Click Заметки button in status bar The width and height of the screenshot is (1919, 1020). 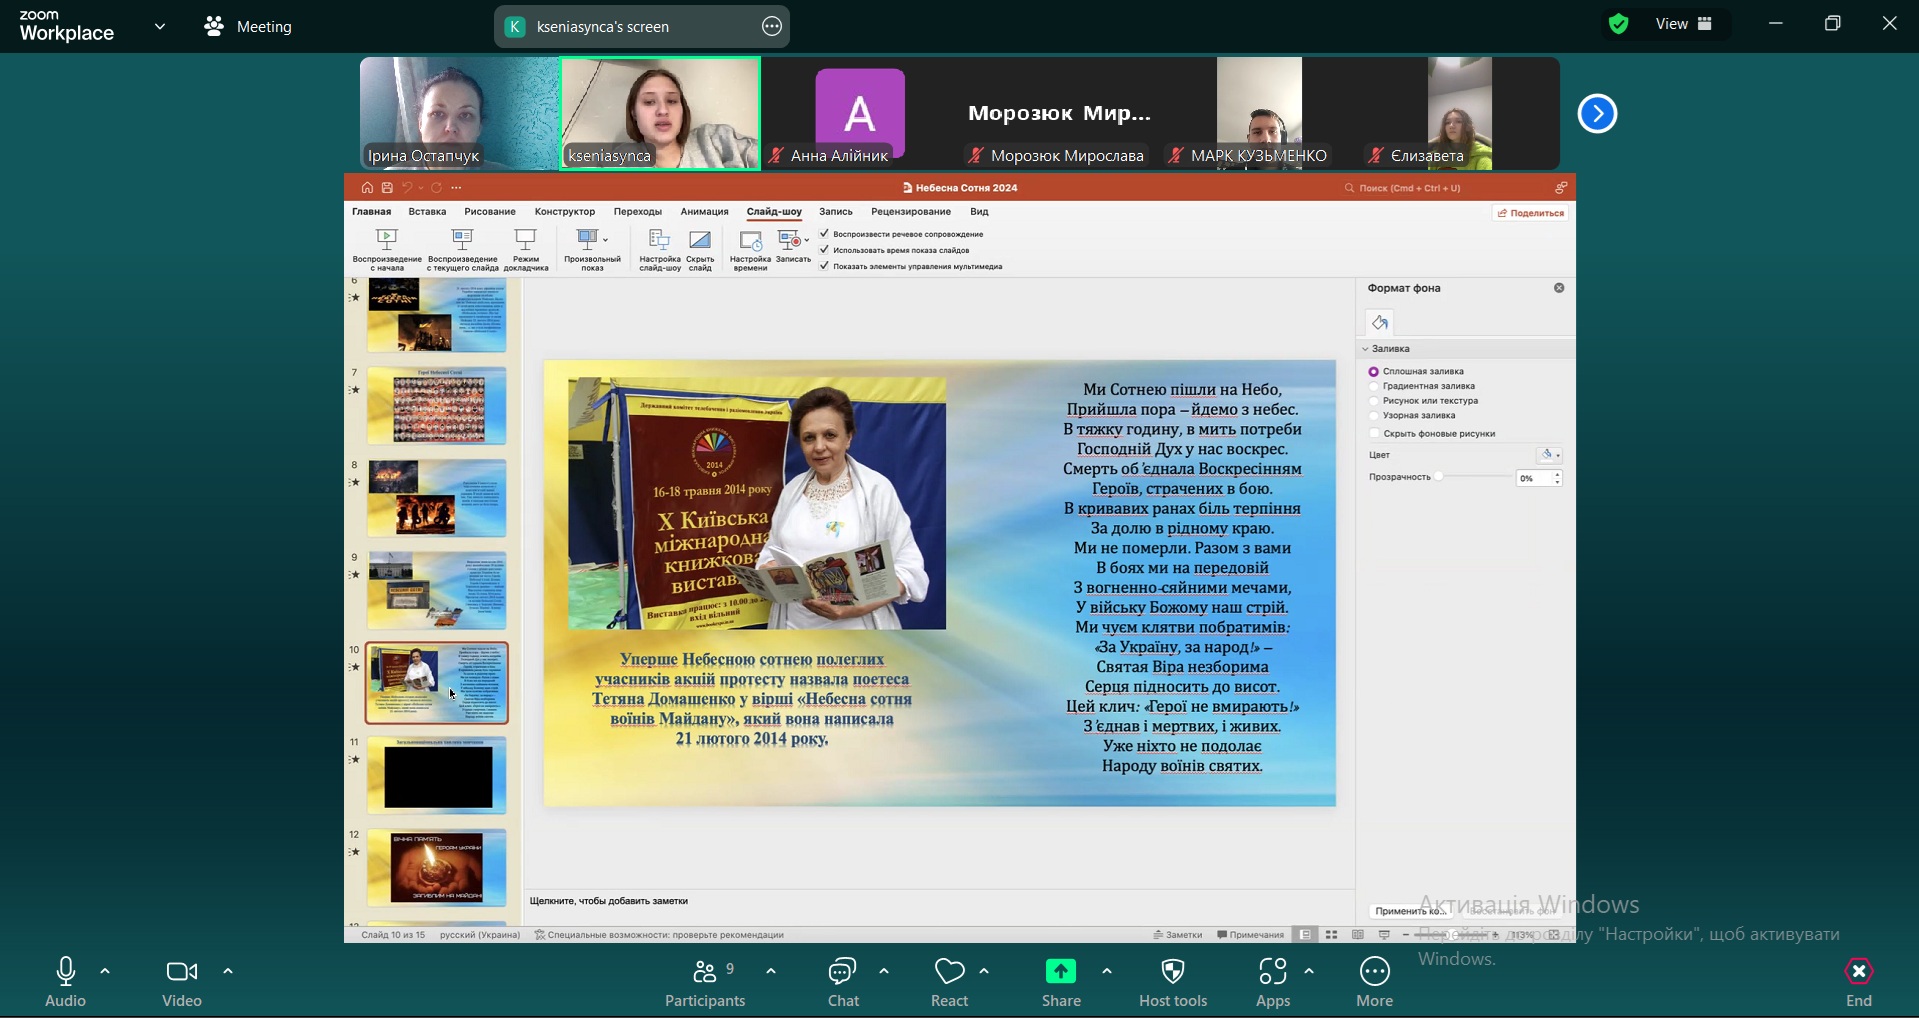[x=1178, y=937]
